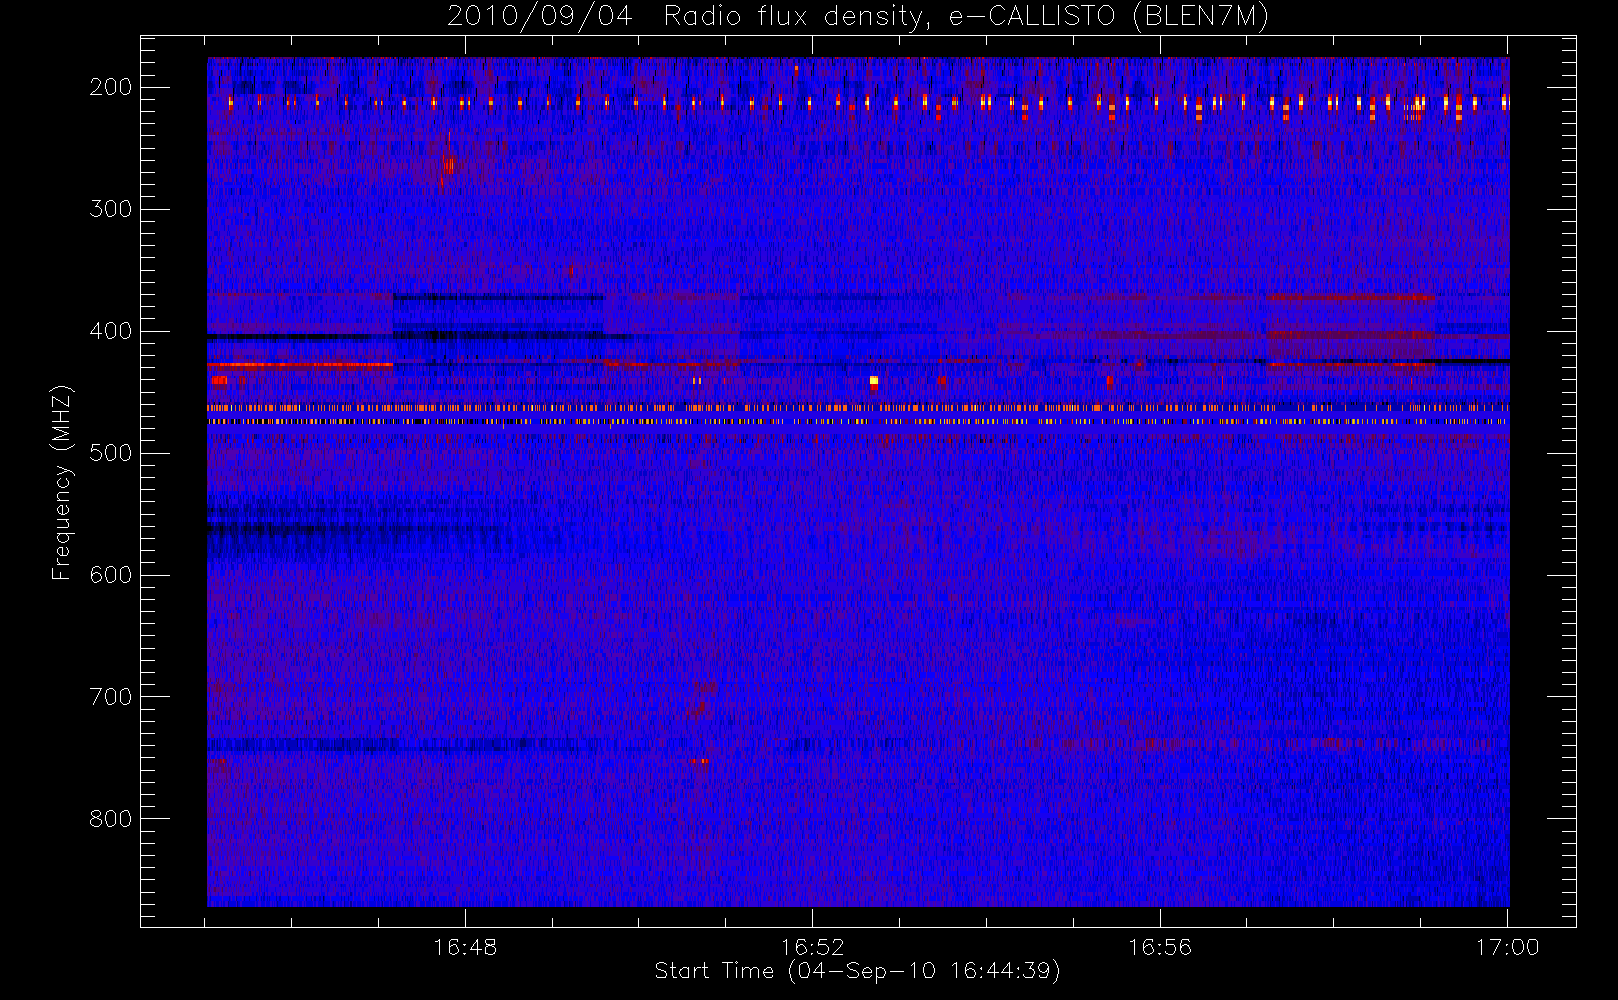
Task: Click the 17:00 time tick label
Action: [1507, 947]
